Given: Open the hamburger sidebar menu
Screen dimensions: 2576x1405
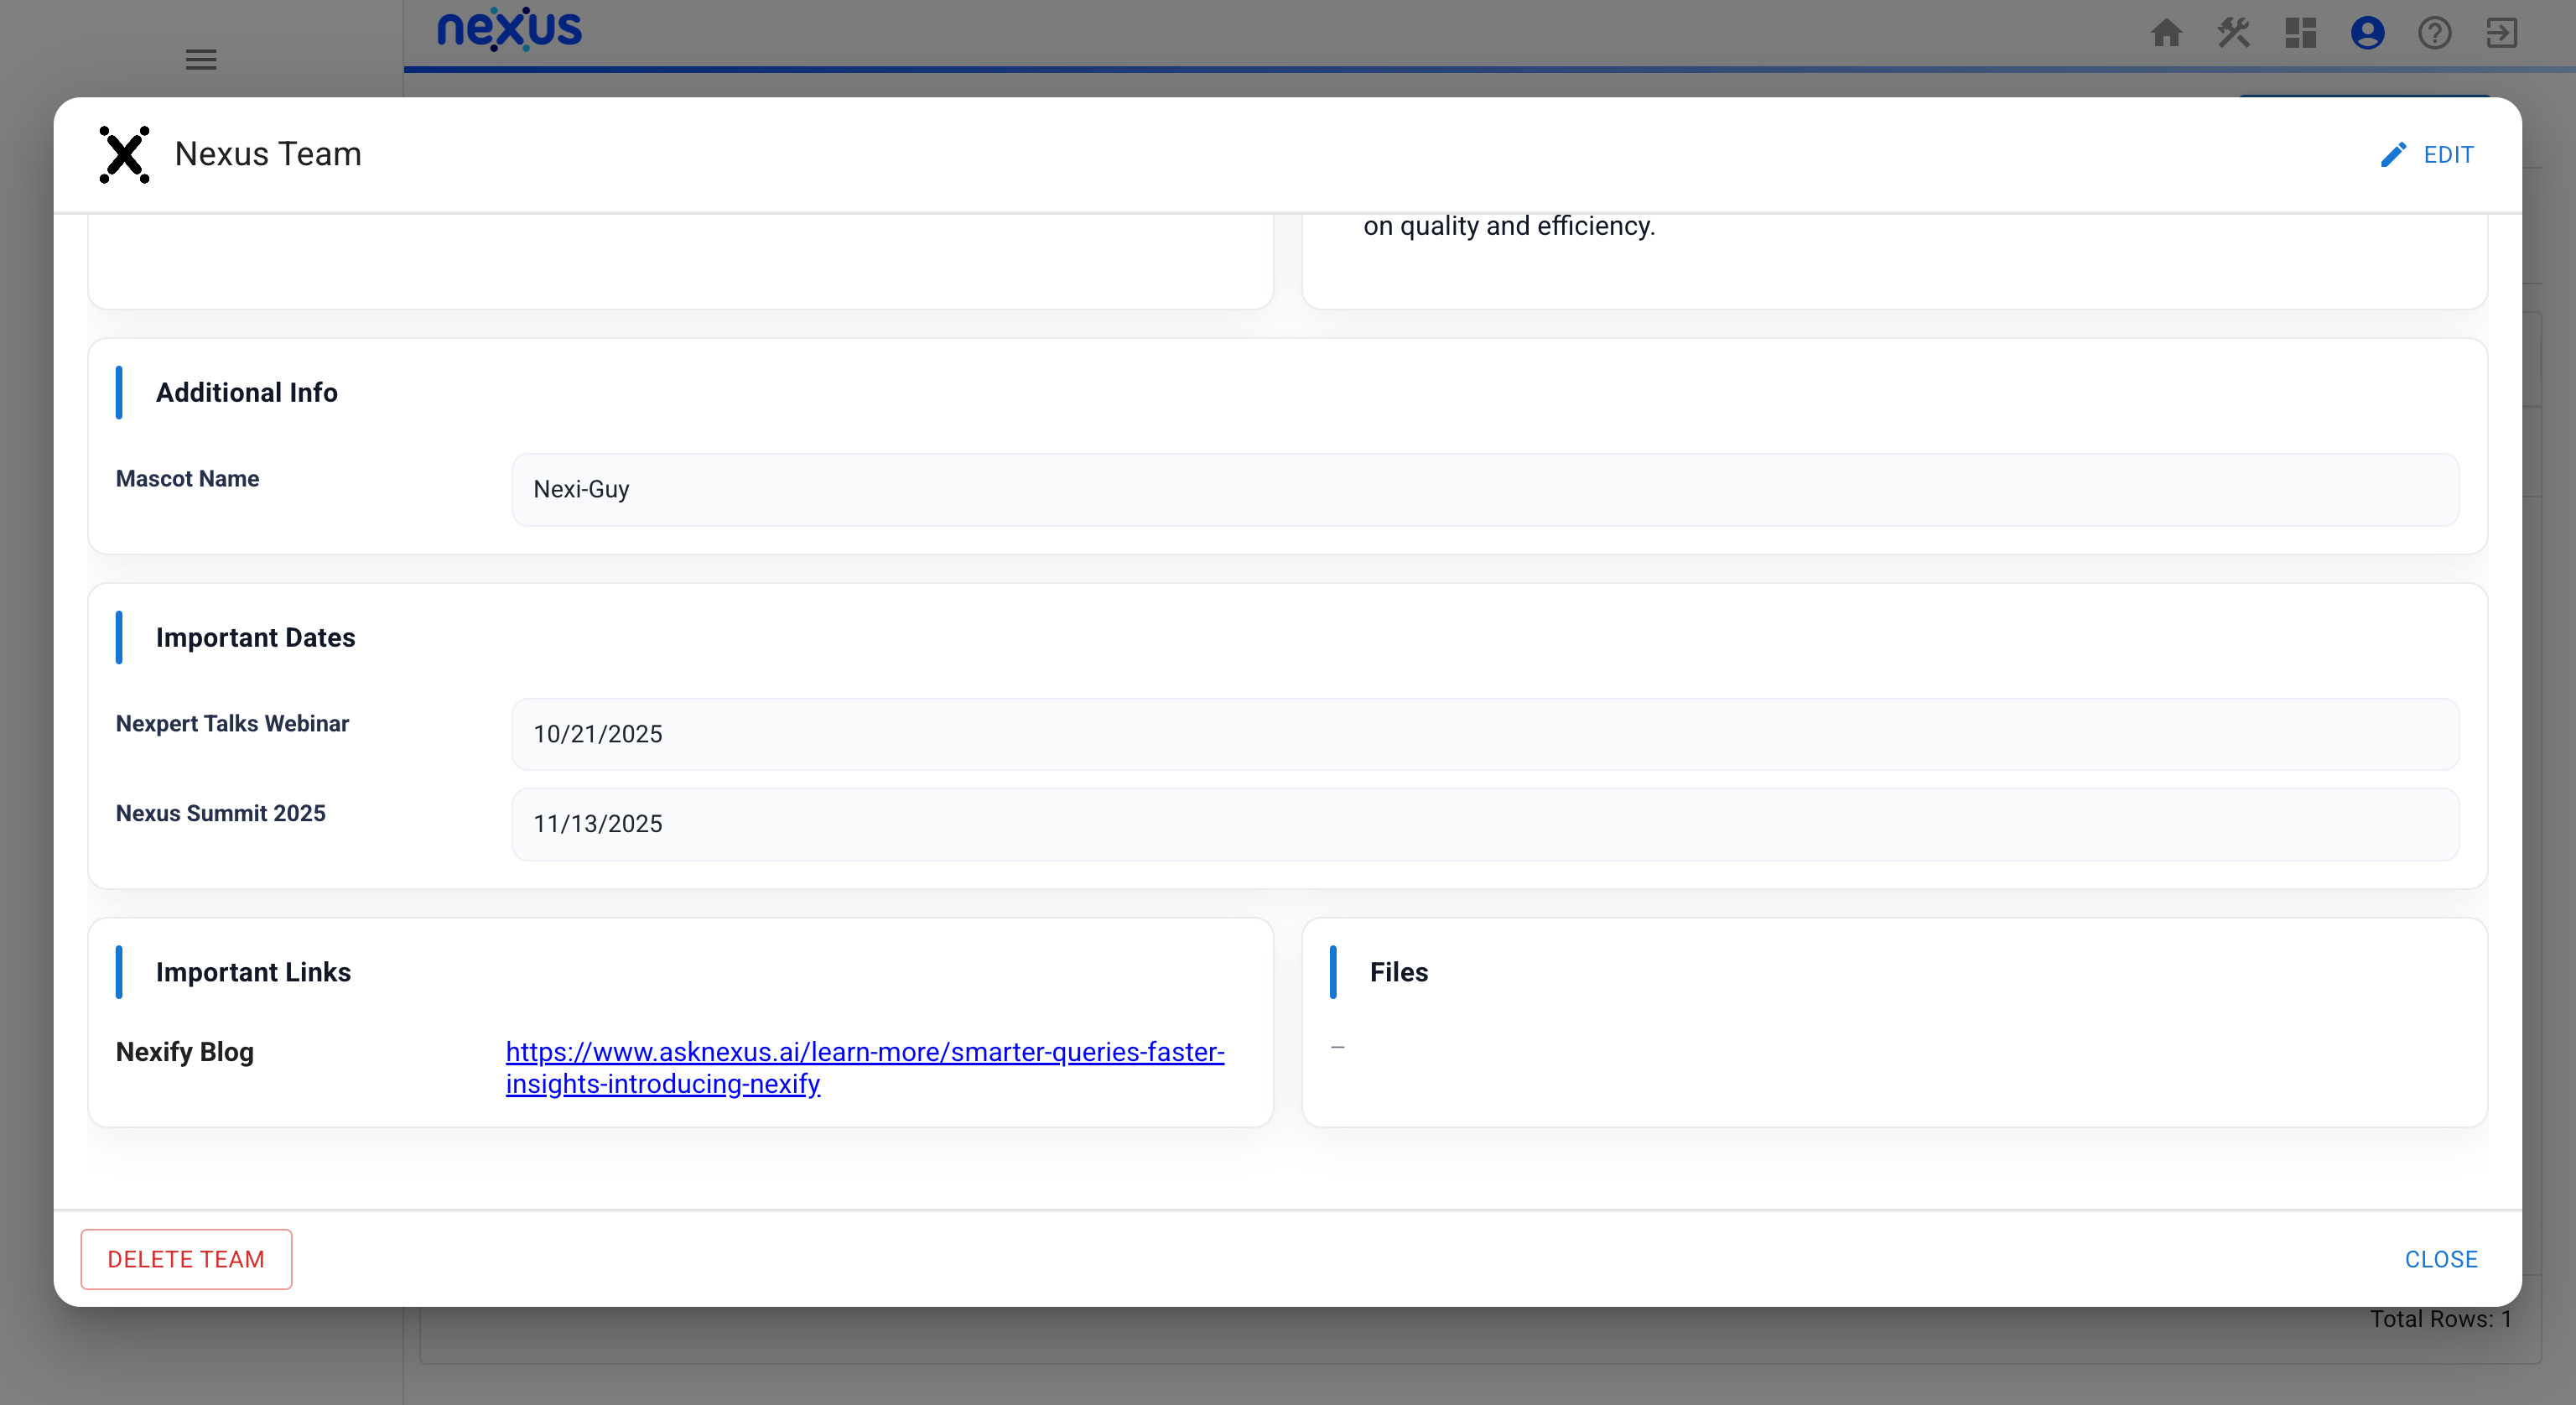Looking at the screenshot, I should pos(201,60).
